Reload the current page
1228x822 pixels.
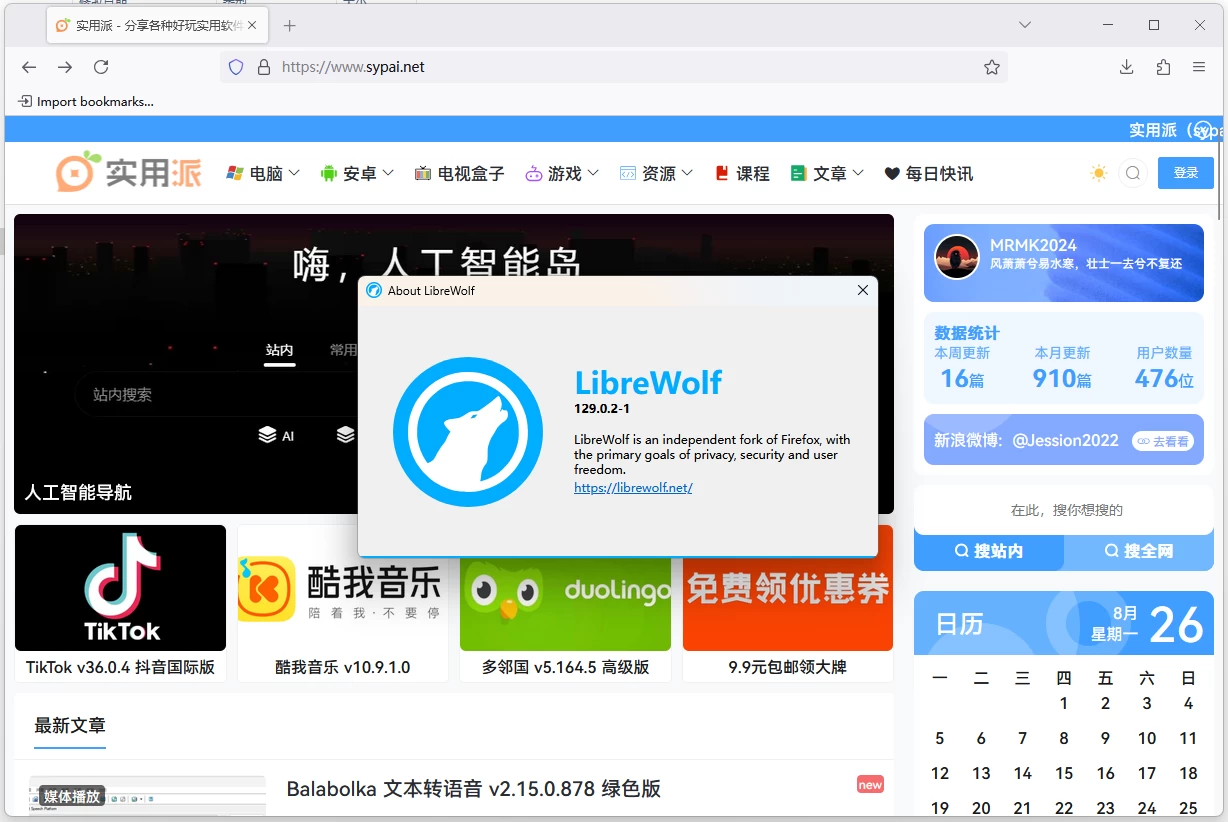tap(101, 67)
